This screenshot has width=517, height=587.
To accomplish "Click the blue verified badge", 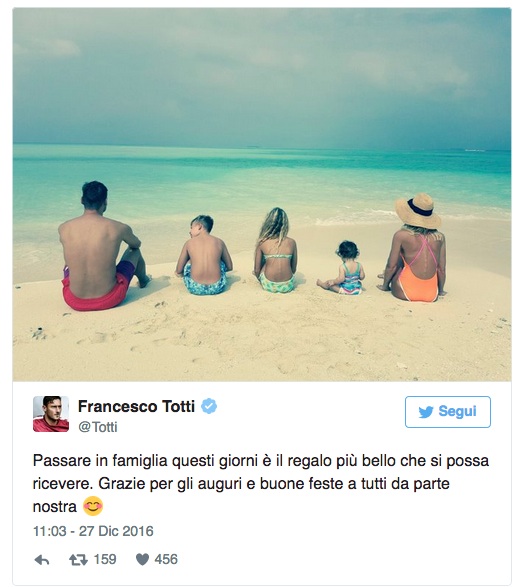I will click(209, 406).
